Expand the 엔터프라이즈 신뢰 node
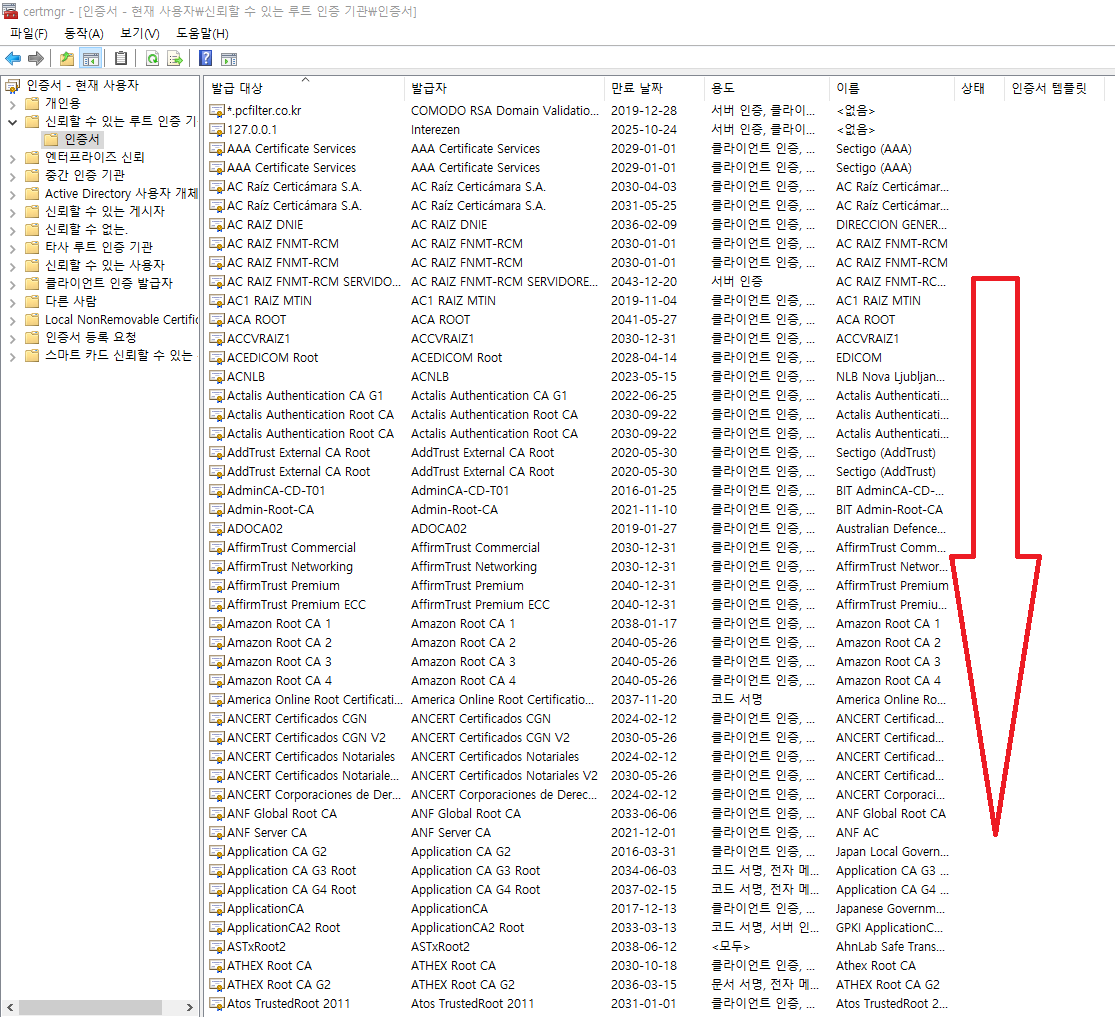Viewport: 1115px width, 1017px height. tap(12, 158)
